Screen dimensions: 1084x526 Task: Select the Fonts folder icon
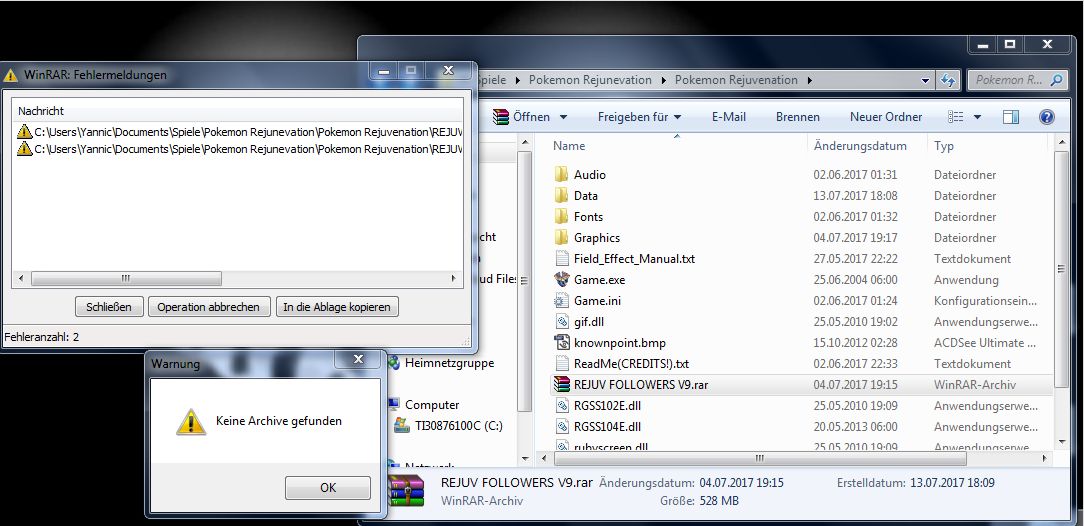[x=561, y=217]
